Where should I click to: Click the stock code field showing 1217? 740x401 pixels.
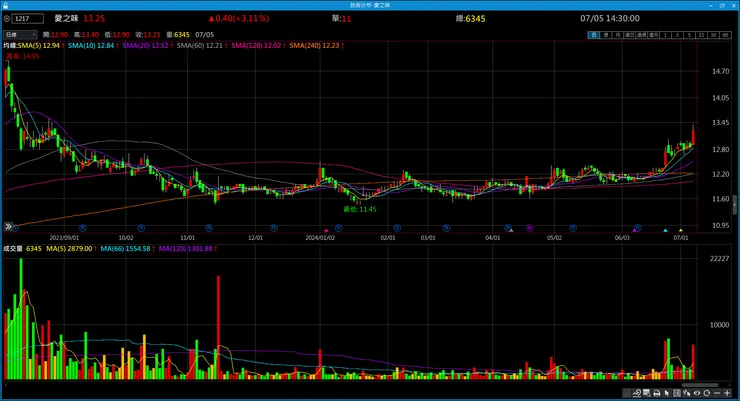(x=28, y=18)
